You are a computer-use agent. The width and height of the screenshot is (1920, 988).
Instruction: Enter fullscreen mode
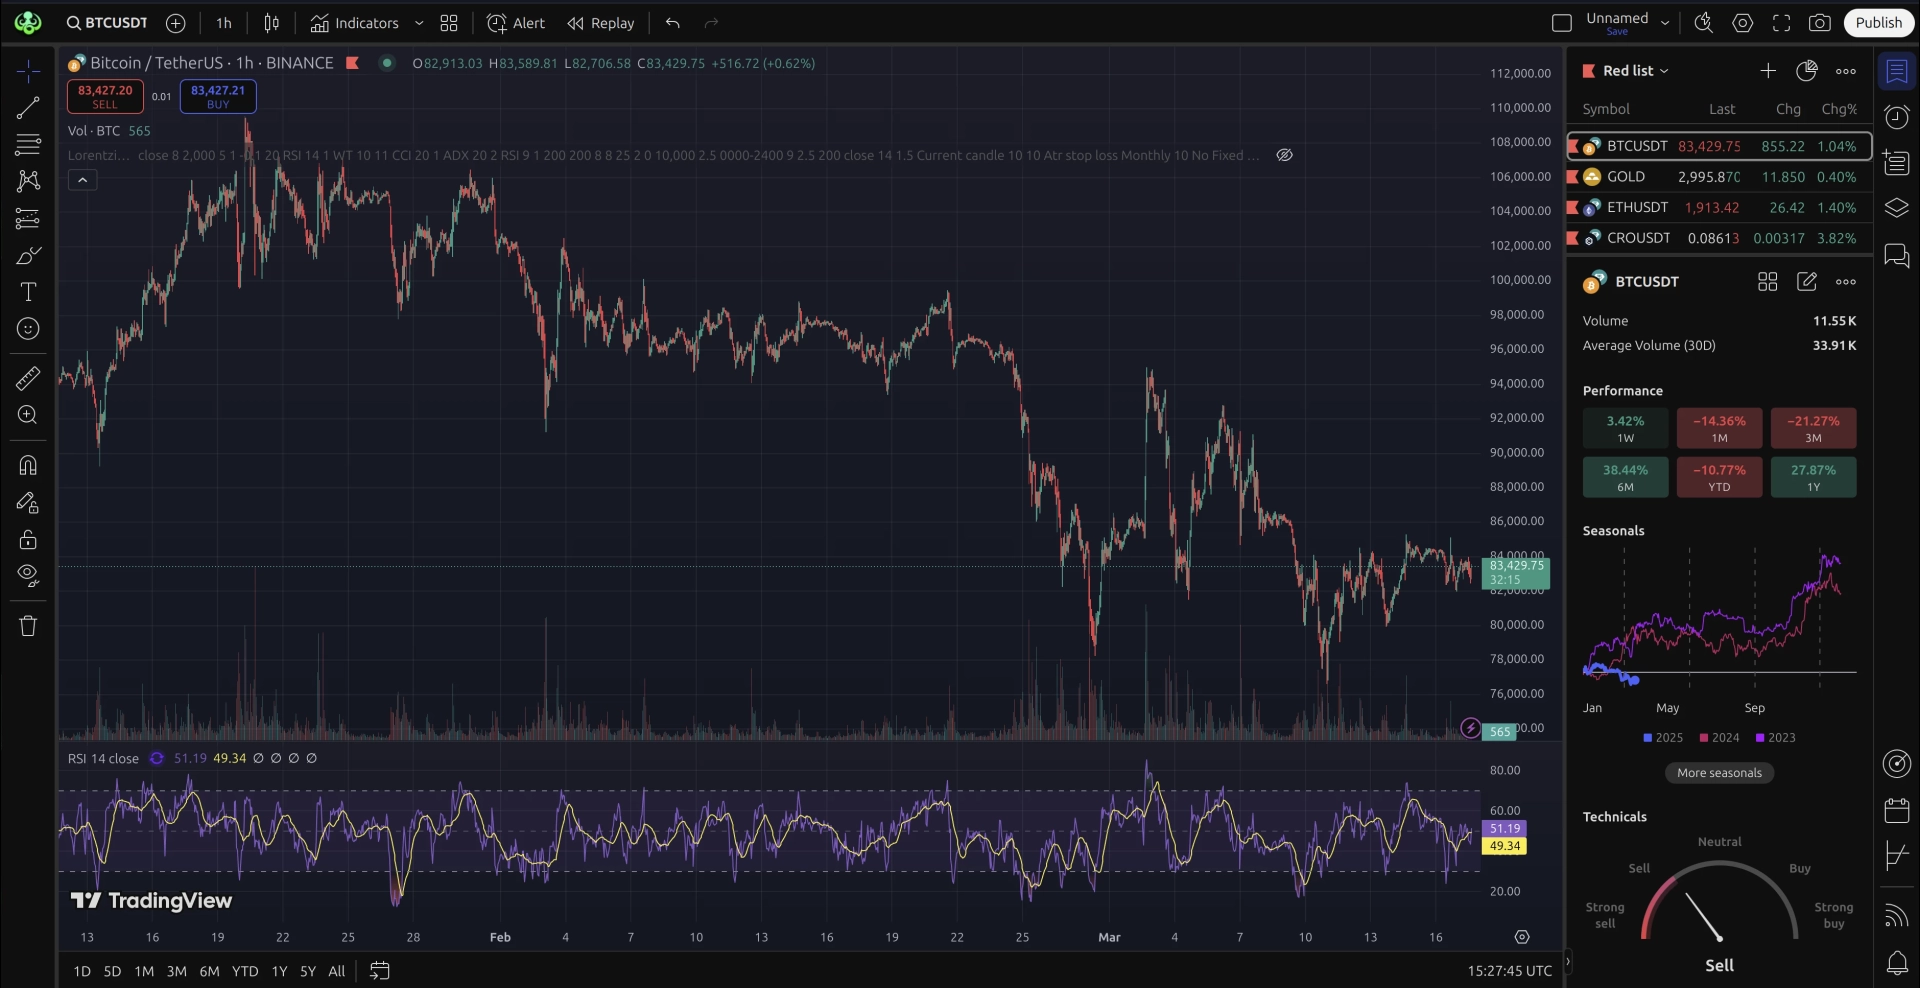point(1782,22)
